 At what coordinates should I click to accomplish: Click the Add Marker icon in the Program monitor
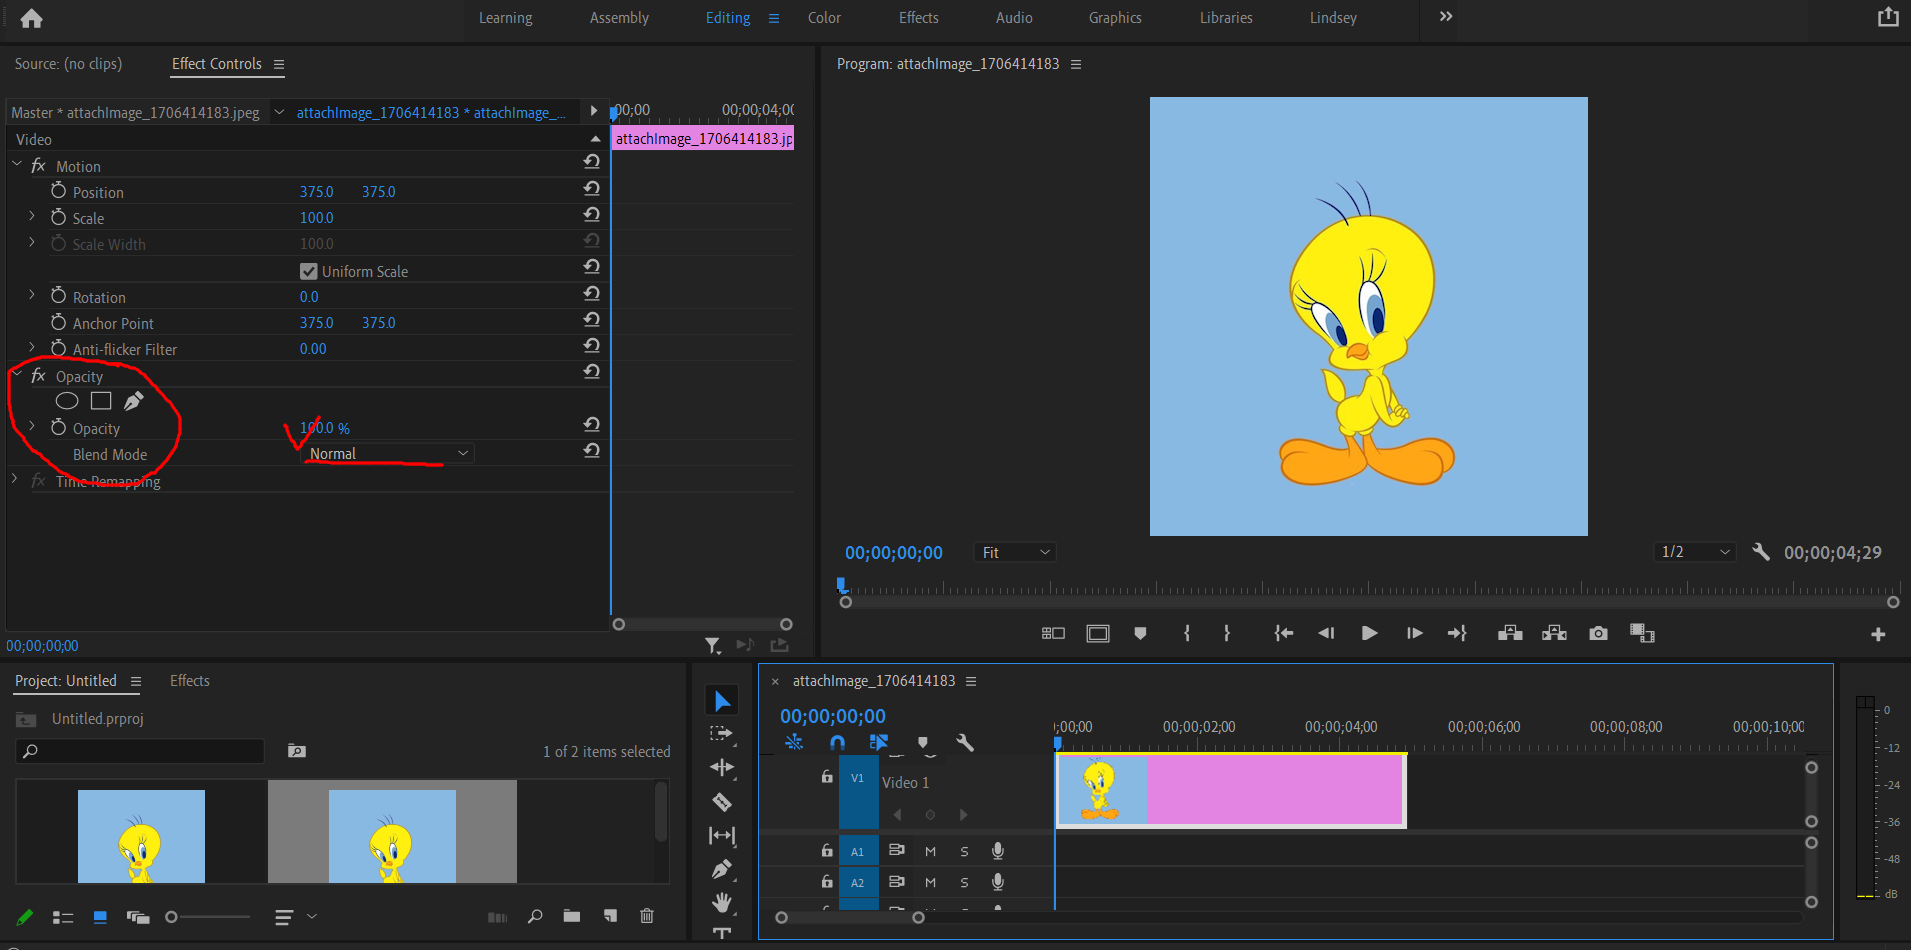(1140, 633)
